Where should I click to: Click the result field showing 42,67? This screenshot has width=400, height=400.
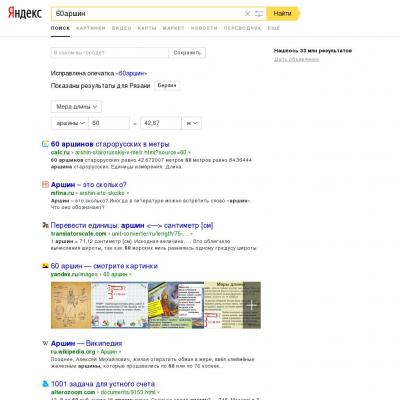pyautogui.click(x=160, y=123)
